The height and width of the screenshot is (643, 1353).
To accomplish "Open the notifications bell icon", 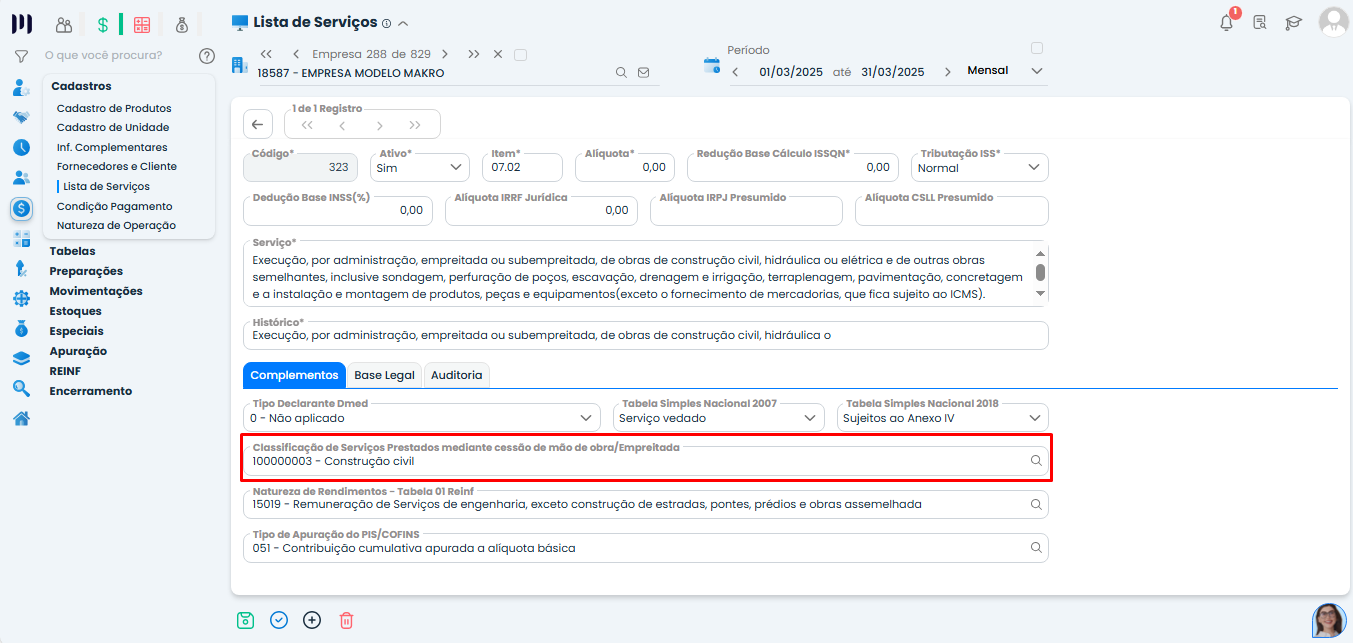I will [x=1226, y=22].
